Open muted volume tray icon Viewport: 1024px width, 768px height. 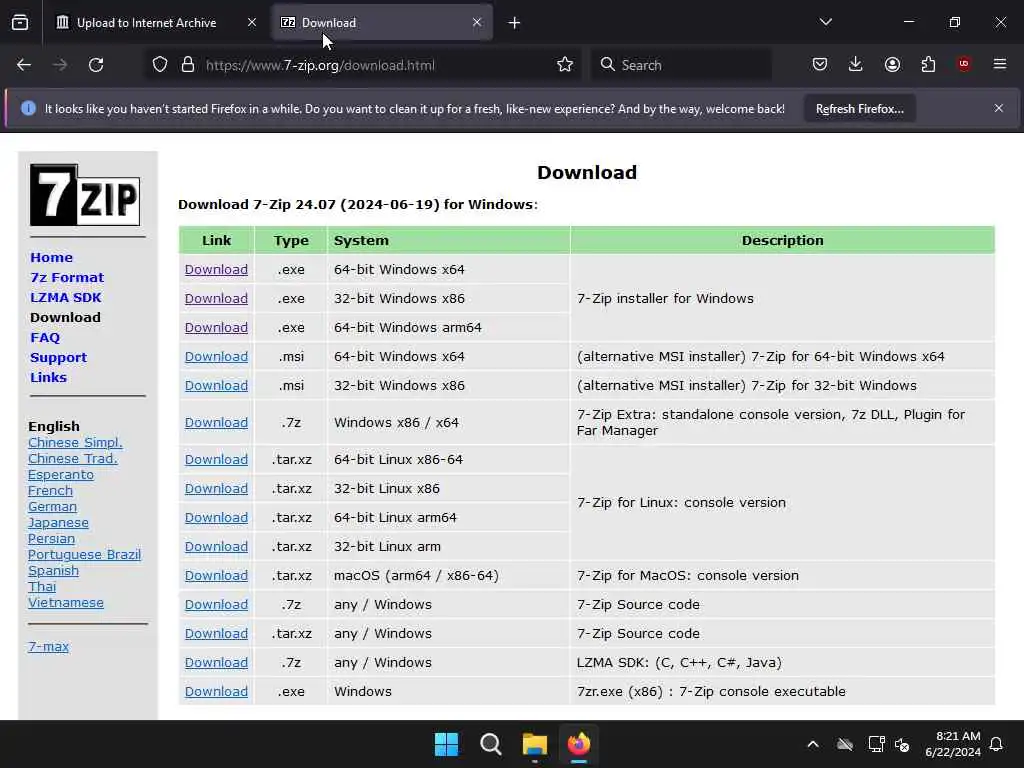[x=902, y=744]
